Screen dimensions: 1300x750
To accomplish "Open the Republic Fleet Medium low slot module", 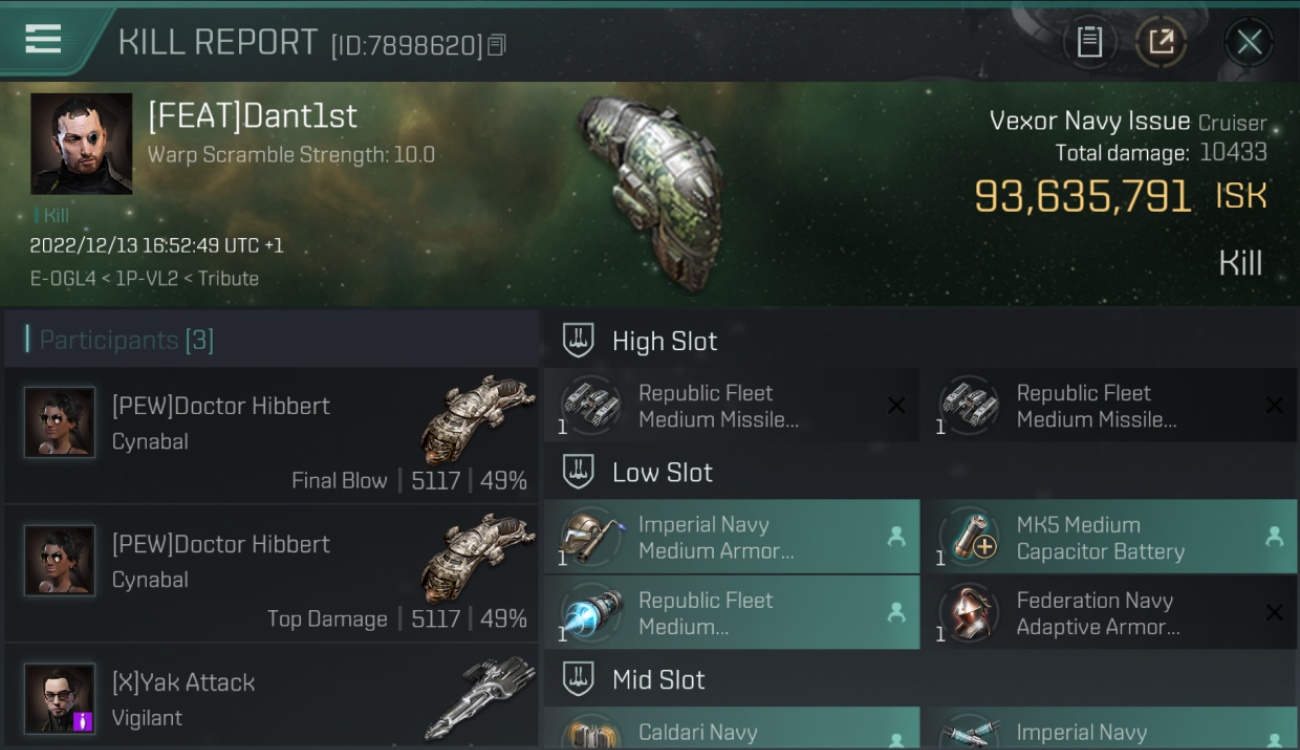I will [731, 613].
